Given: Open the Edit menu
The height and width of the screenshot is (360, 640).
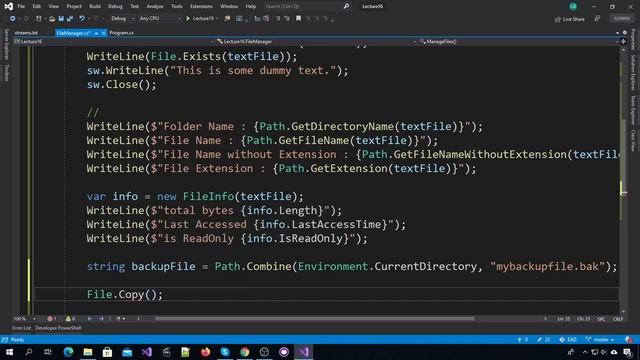Looking at the screenshot, I should tap(37, 7).
